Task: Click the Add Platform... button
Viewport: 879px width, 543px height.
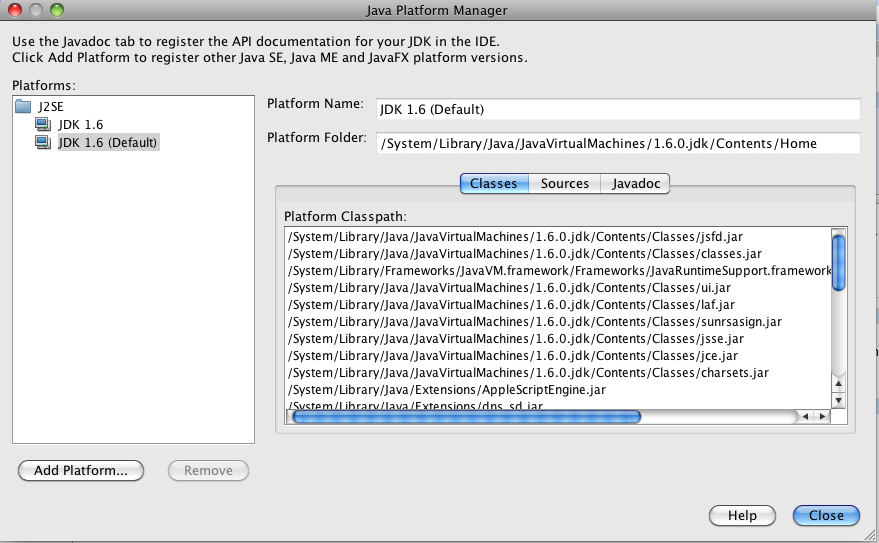Action: (81, 470)
